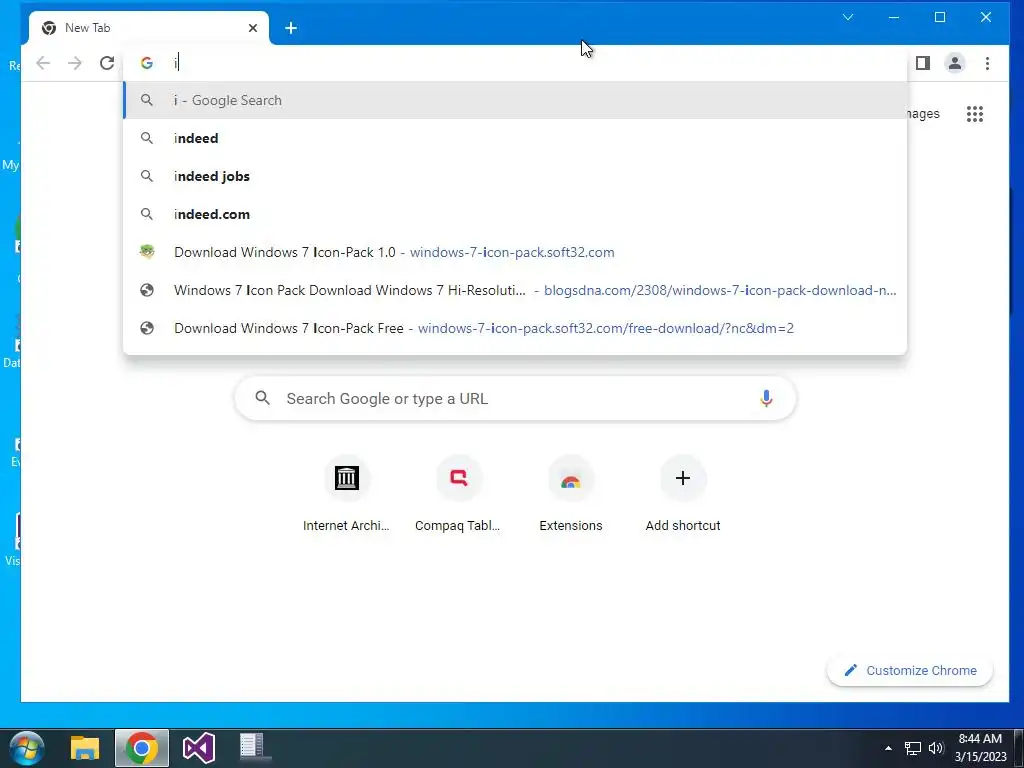The image size is (1024, 768).
Task: Select the 'indeed' suggestion
Action: pos(515,138)
